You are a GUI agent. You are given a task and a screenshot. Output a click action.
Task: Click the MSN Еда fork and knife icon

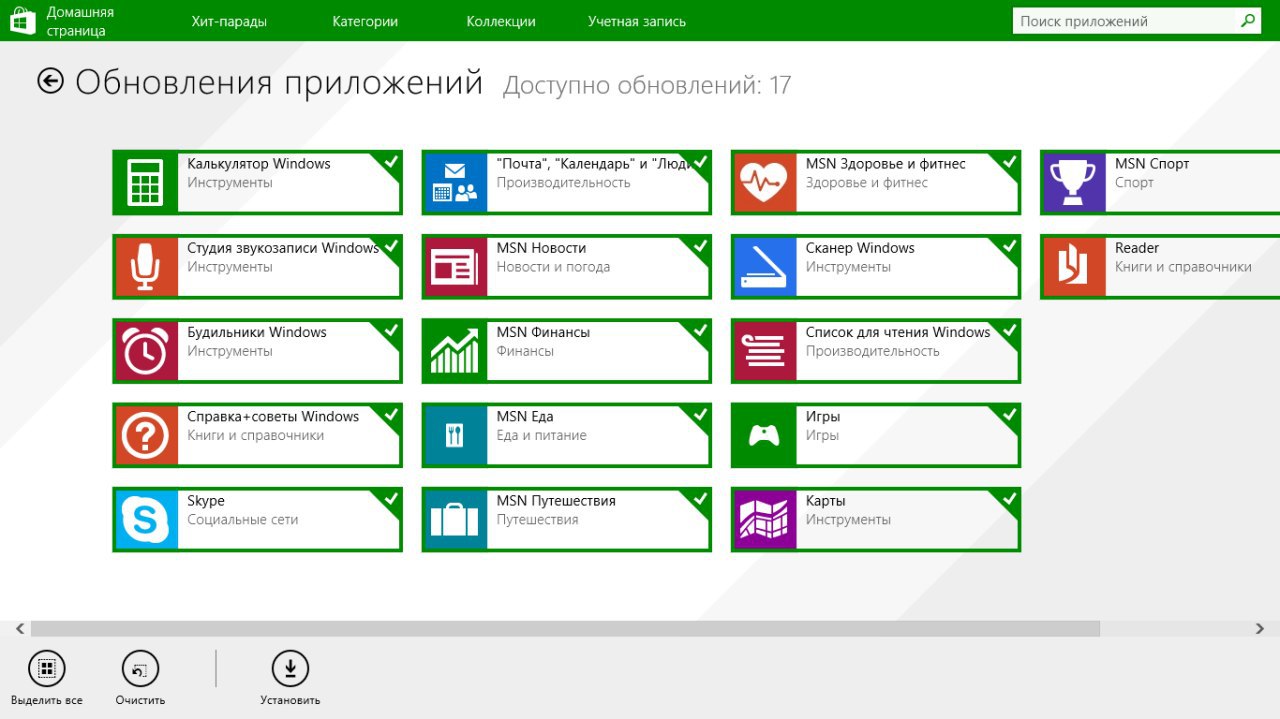[456, 435]
